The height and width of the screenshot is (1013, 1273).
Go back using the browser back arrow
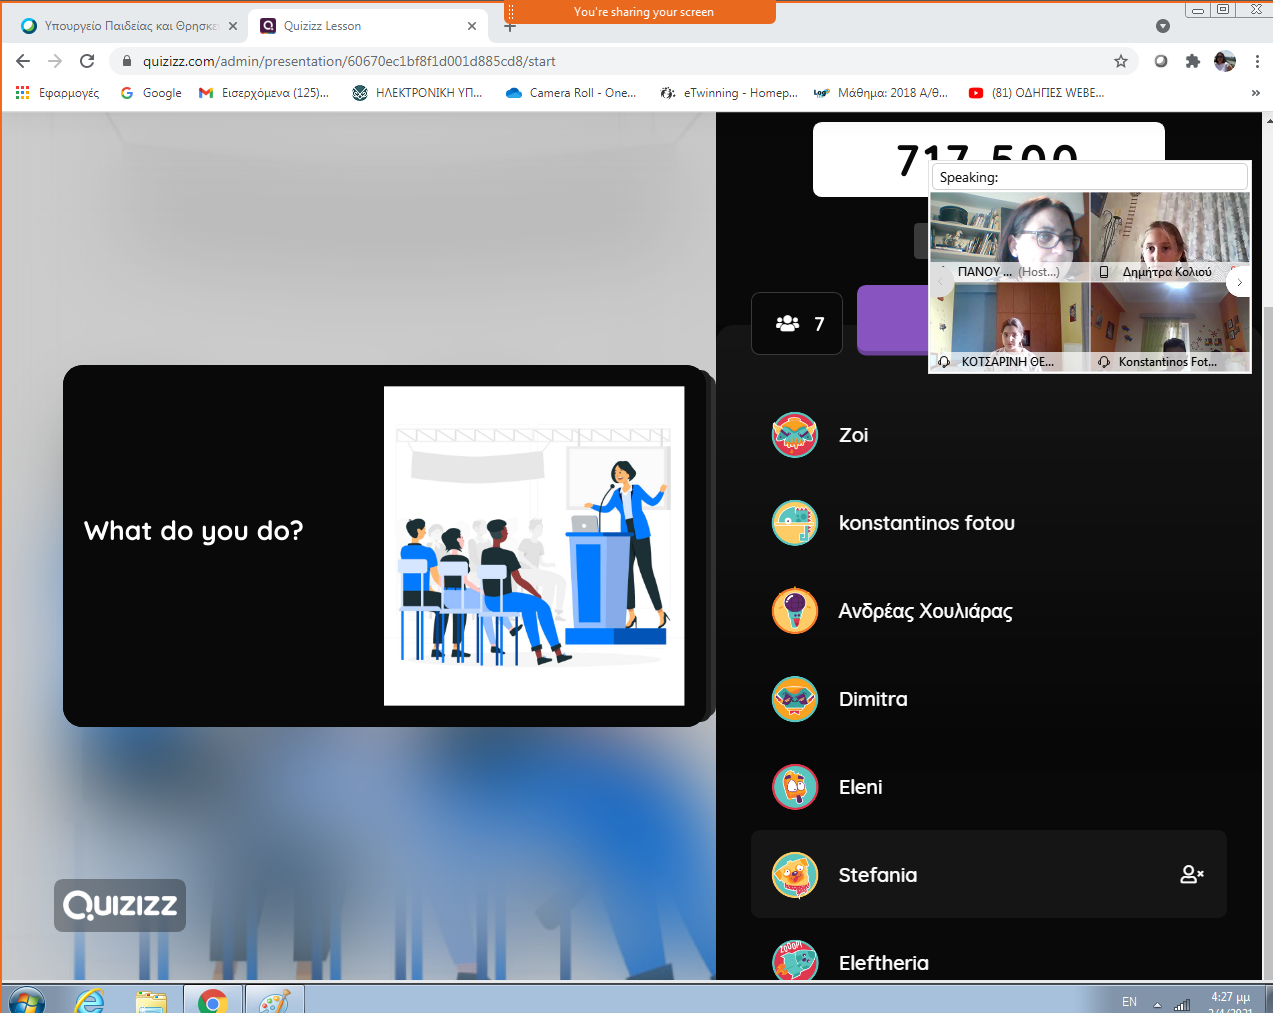[x=23, y=61]
